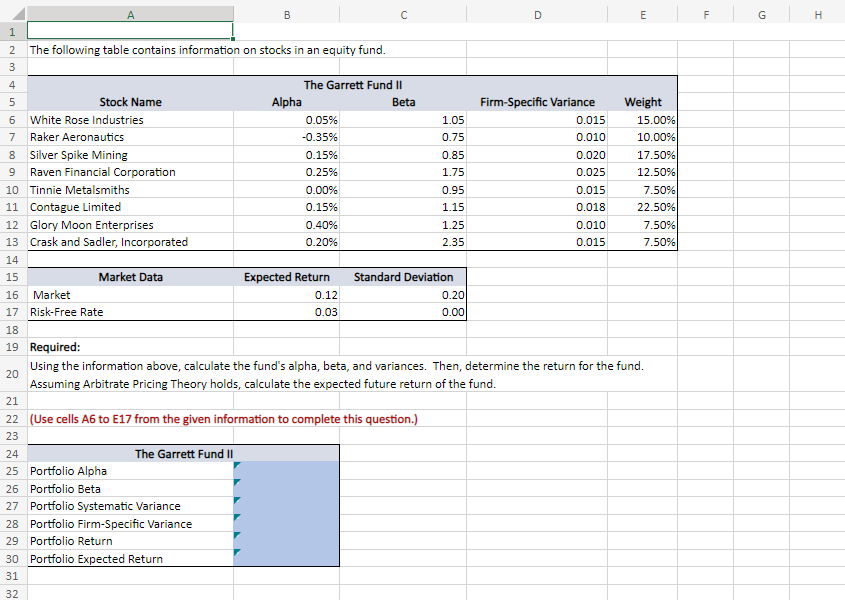Click the Garrett Fund II title merged cell

[352, 85]
